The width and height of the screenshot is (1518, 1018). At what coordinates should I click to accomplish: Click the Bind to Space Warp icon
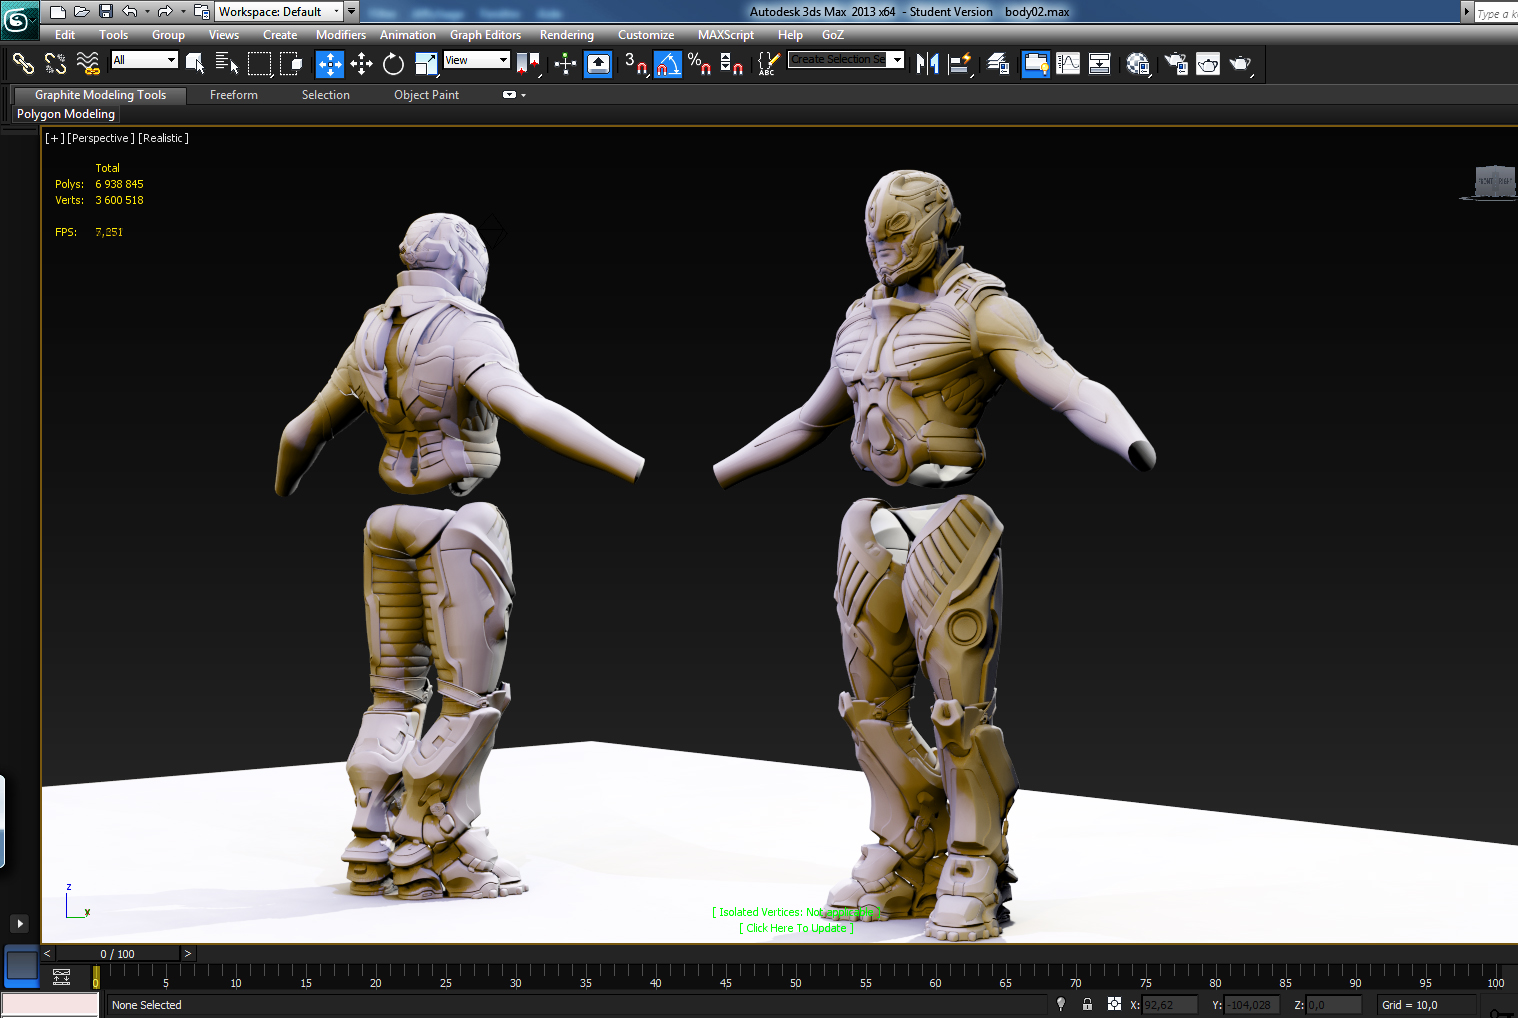point(88,64)
